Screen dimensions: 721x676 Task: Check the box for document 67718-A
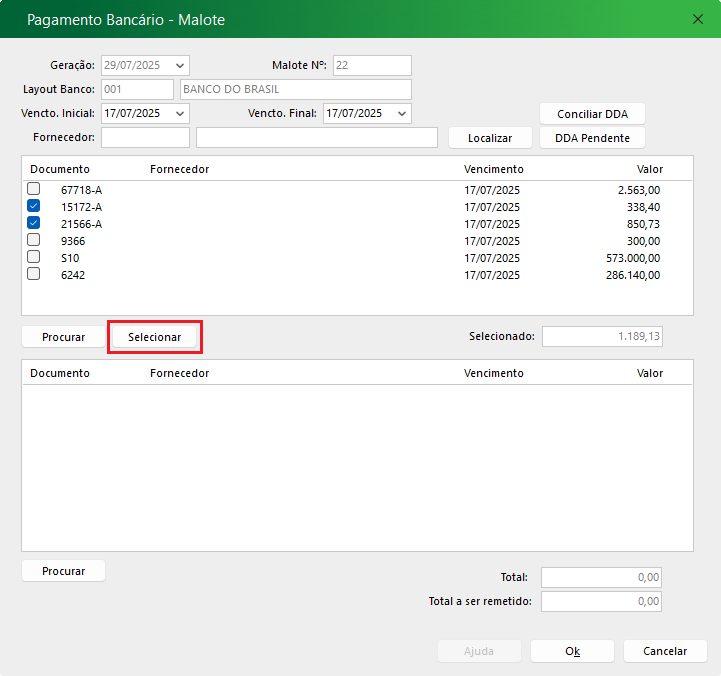(x=34, y=189)
